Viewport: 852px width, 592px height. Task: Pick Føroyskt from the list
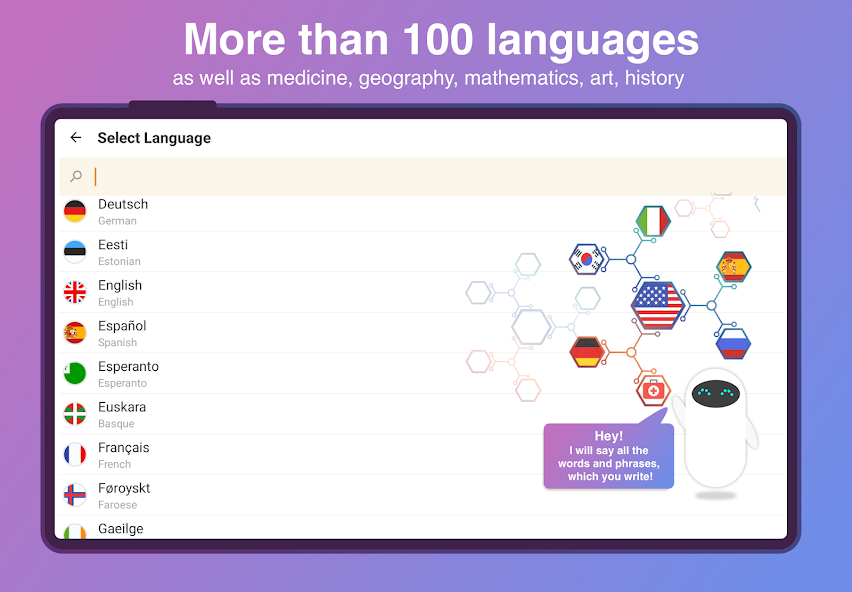pyautogui.click(x=124, y=489)
